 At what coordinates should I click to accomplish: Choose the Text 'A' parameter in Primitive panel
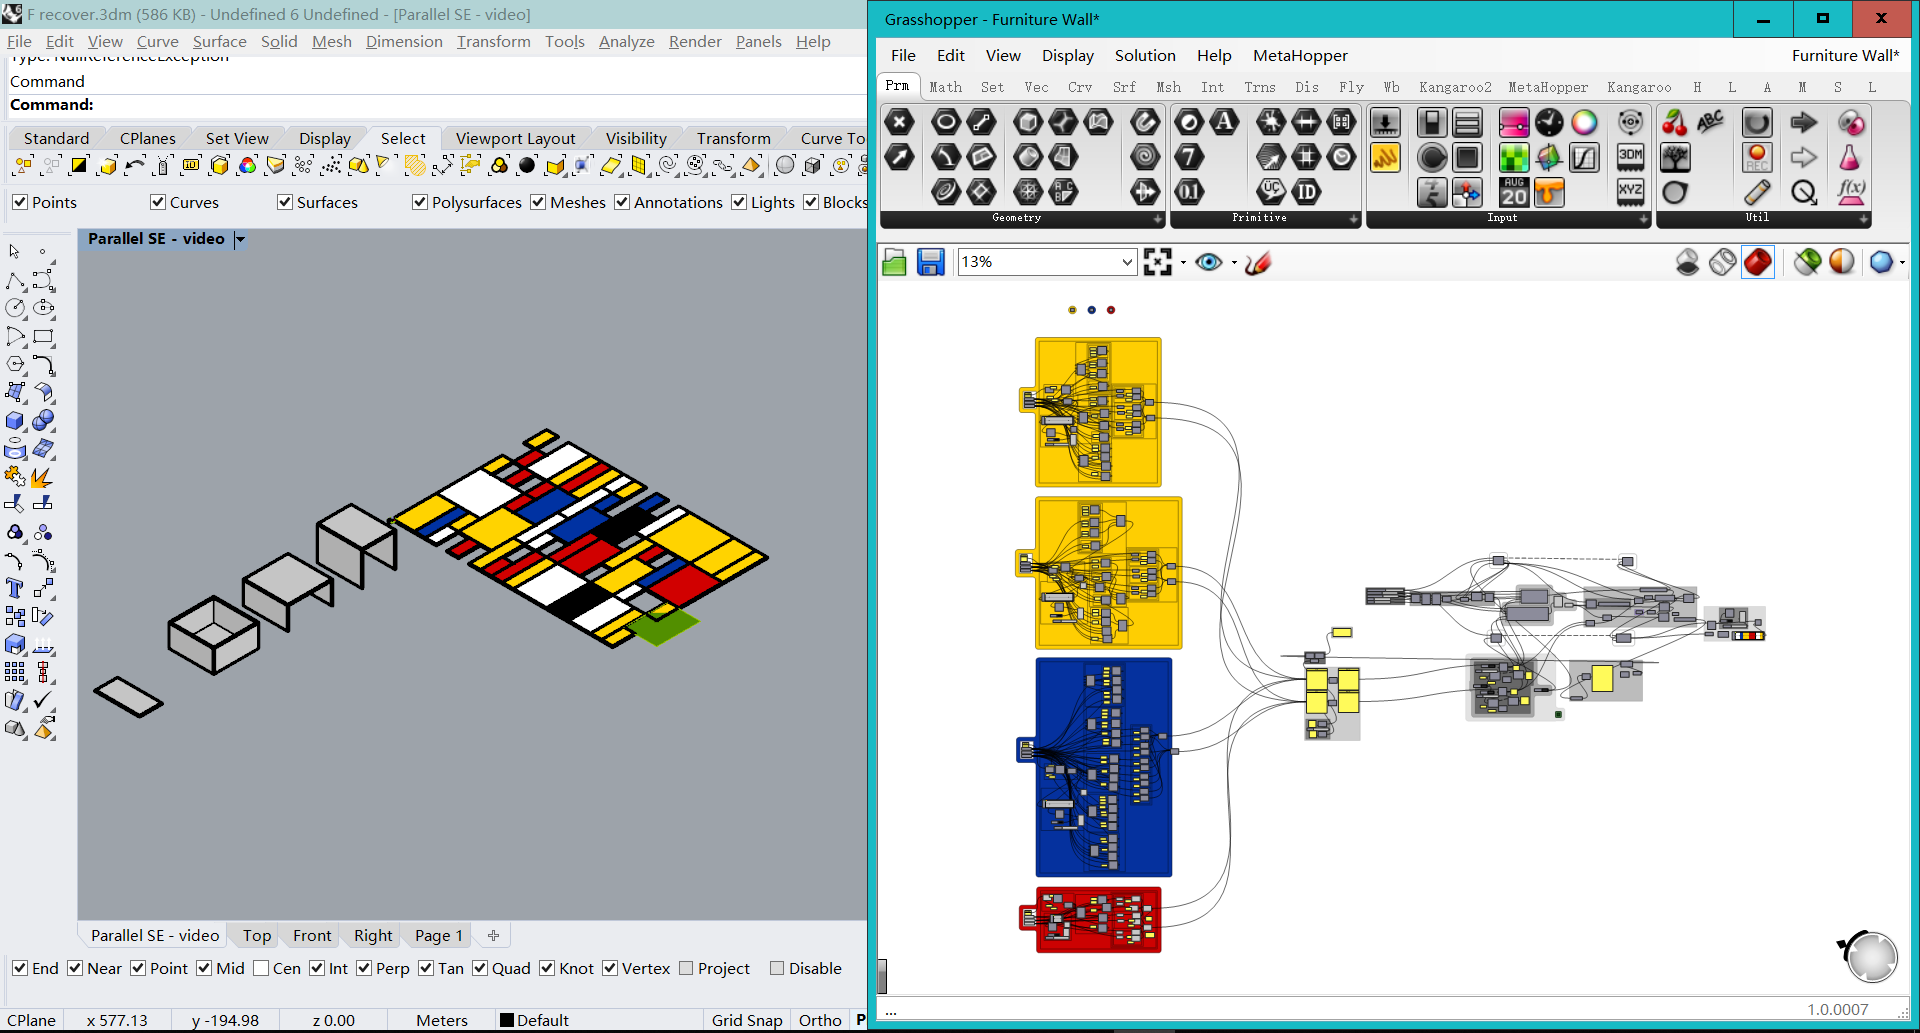click(1224, 122)
